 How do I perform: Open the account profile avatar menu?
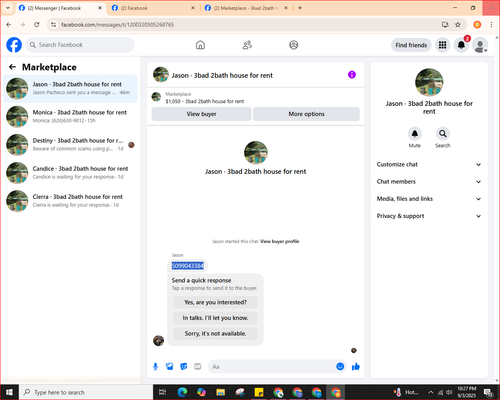[480, 45]
